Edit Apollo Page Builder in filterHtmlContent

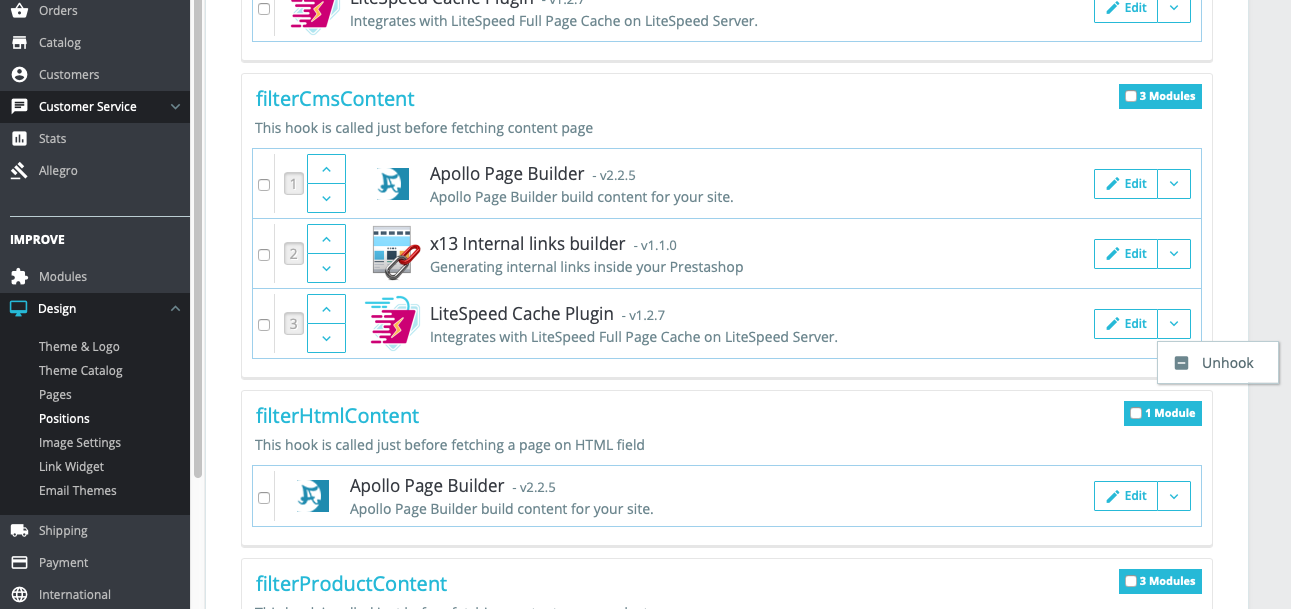pos(1126,496)
